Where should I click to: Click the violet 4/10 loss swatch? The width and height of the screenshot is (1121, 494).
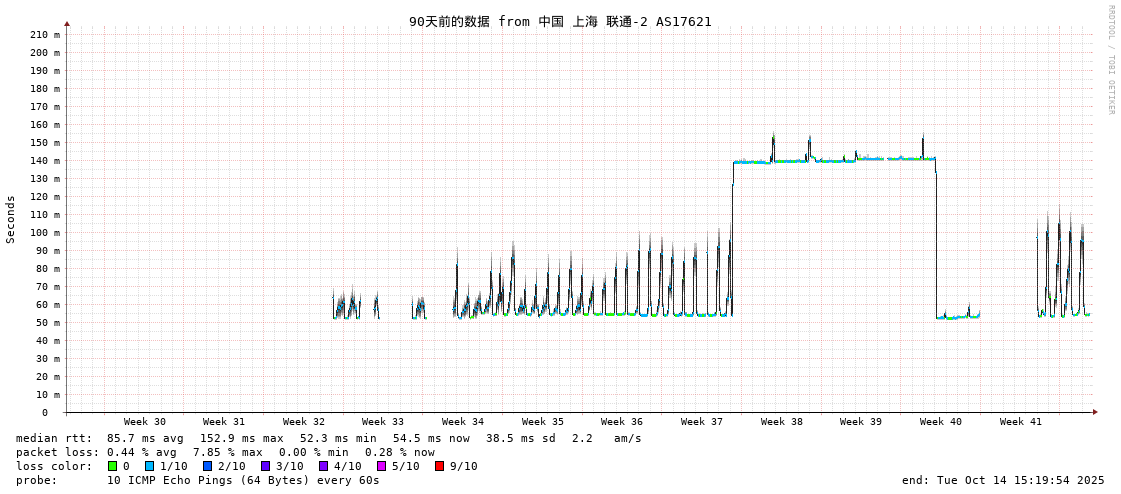pyautogui.click(x=323, y=466)
